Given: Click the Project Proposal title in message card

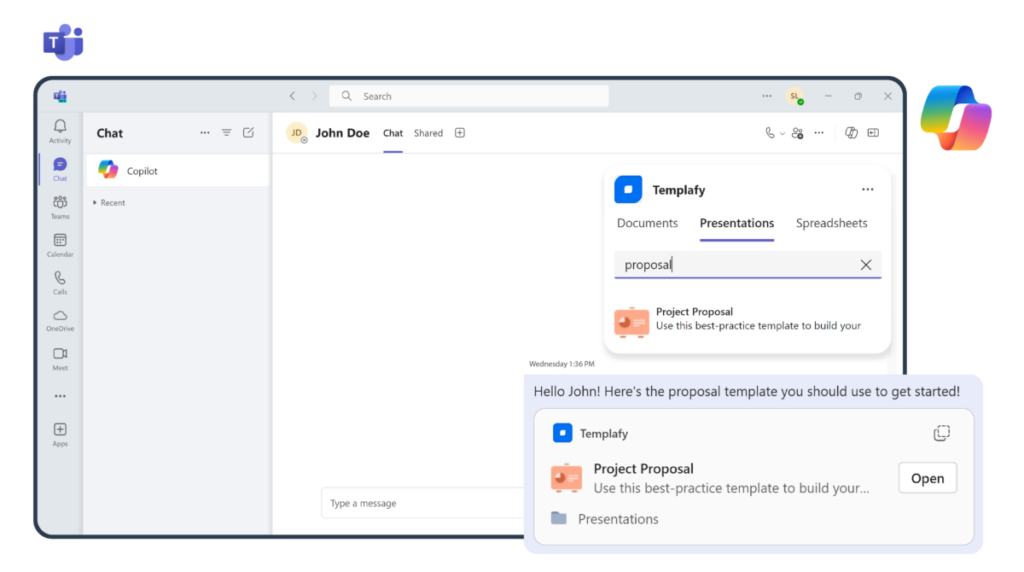Looking at the screenshot, I should (643, 468).
